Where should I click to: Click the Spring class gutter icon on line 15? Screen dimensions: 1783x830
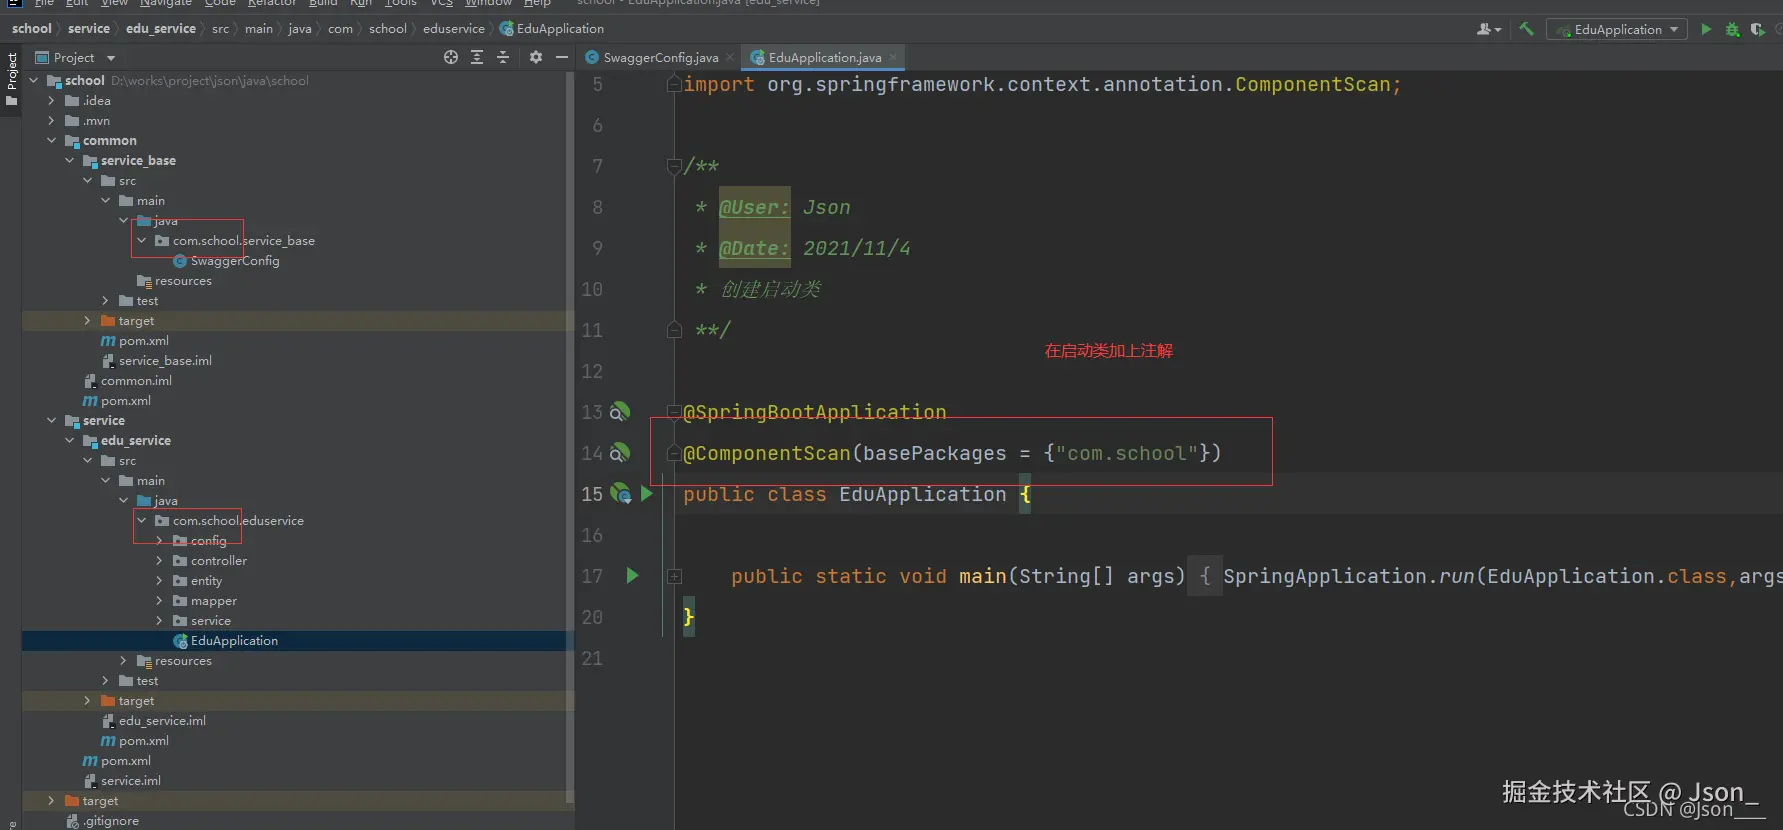(x=620, y=494)
